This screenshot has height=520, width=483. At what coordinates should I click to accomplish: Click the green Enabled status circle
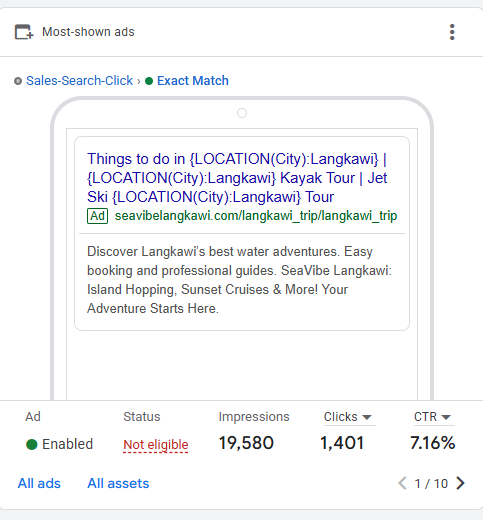coord(32,444)
